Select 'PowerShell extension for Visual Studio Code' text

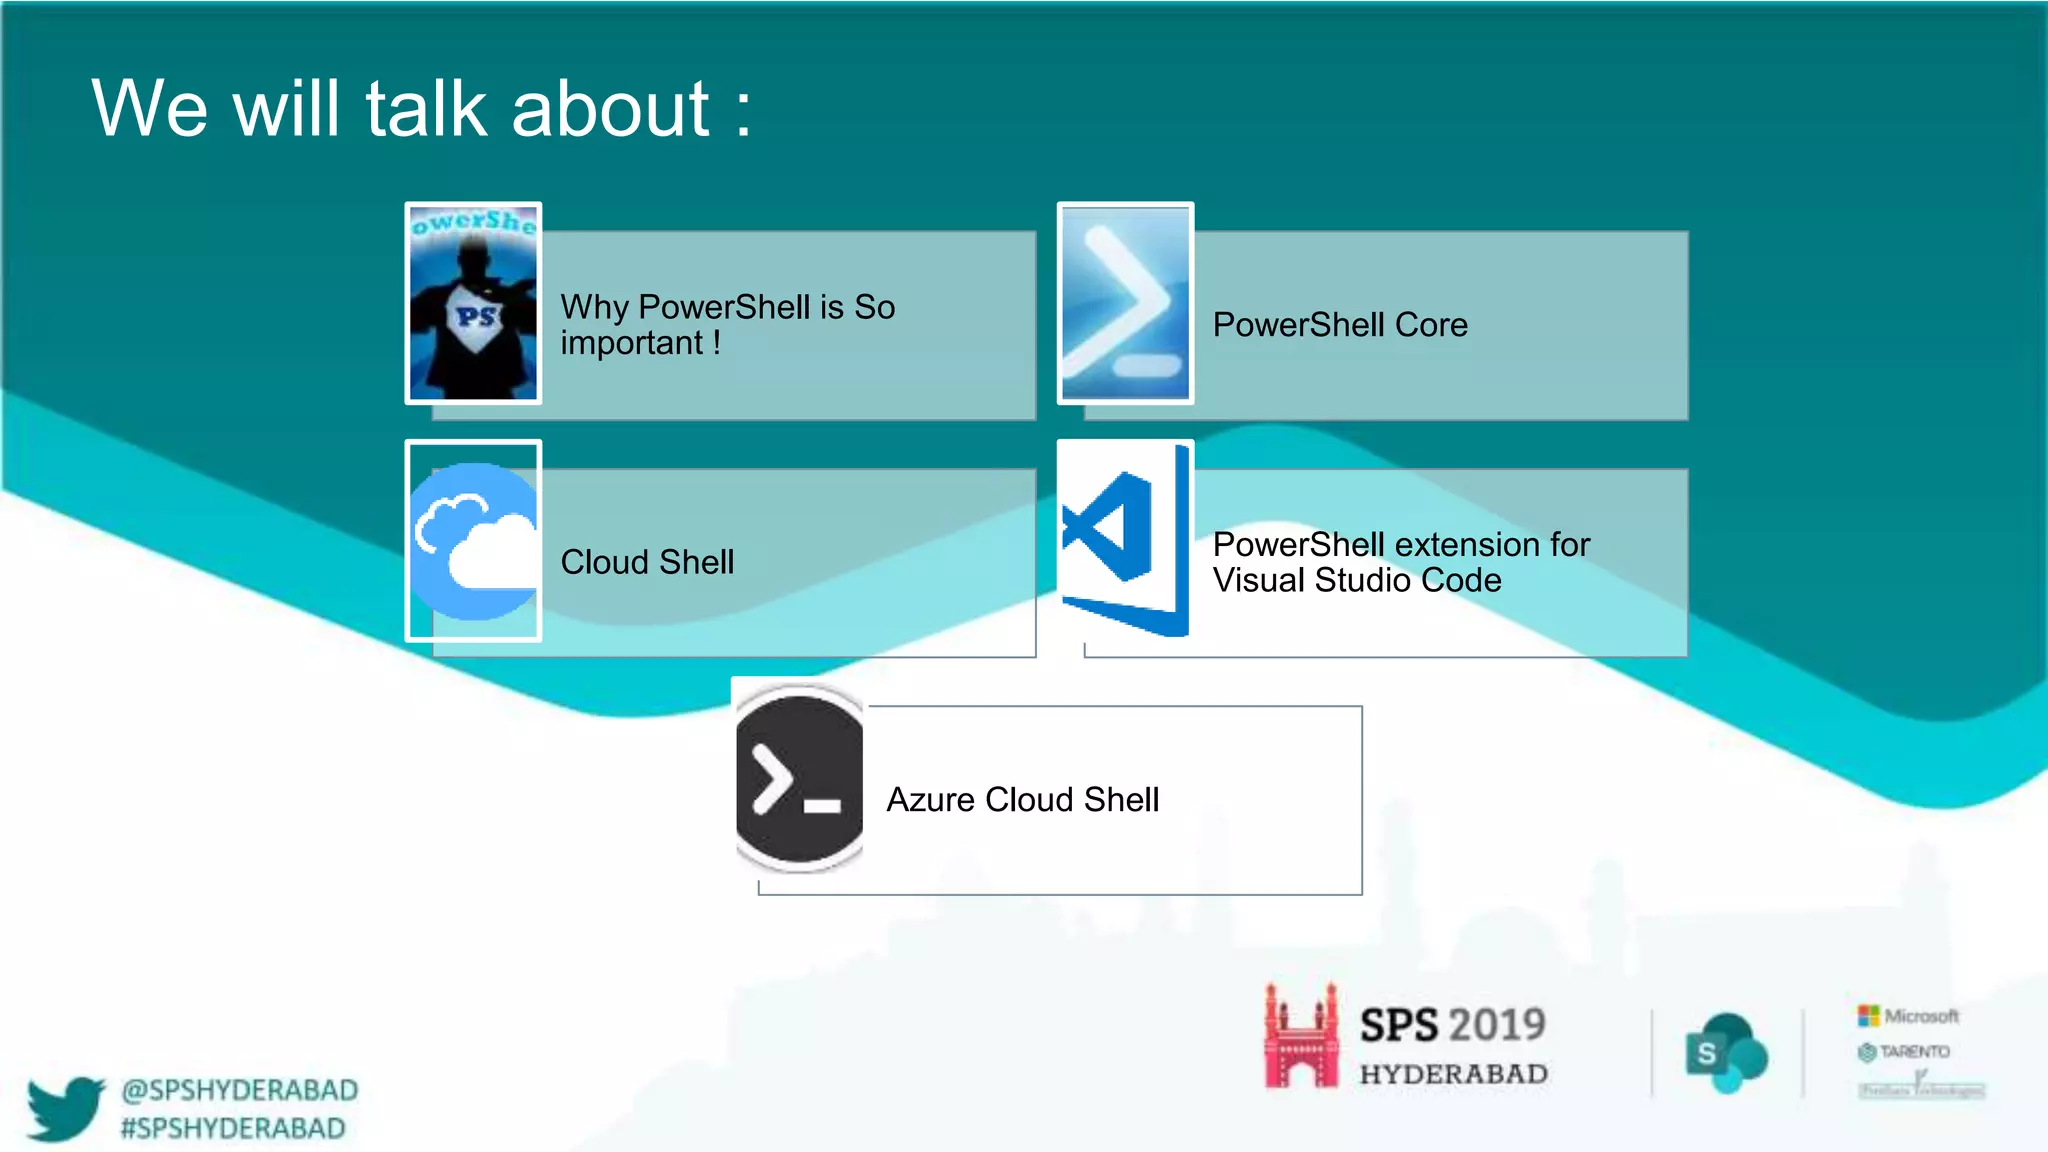1401,562
